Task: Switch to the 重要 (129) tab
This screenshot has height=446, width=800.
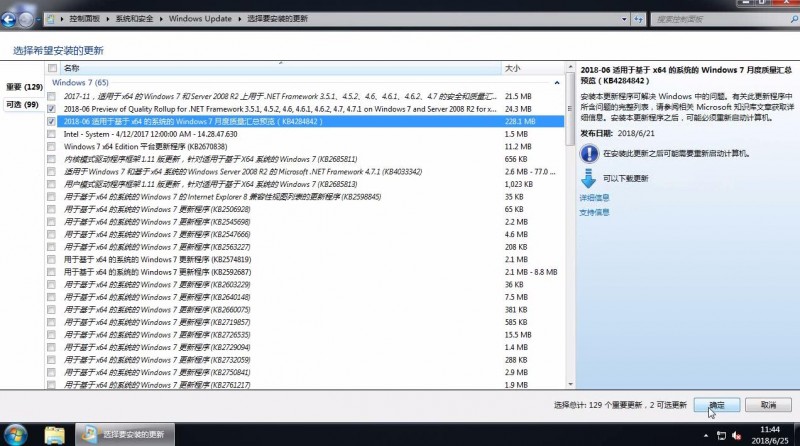Action: (x=24, y=87)
